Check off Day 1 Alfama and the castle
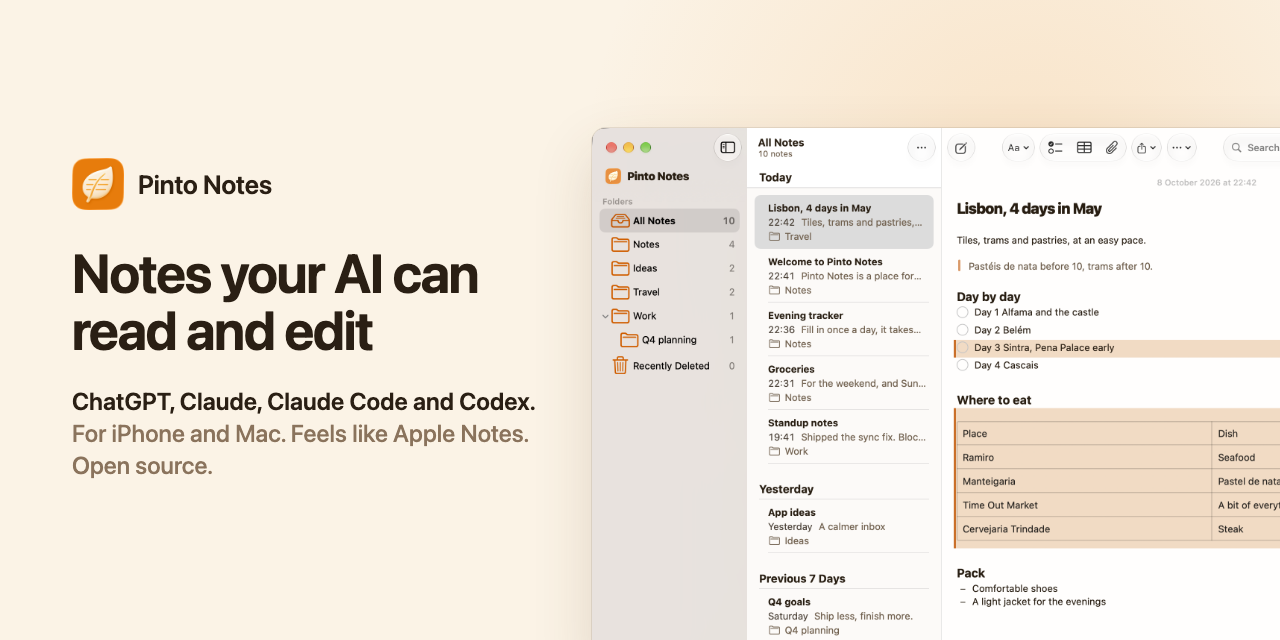 coord(963,312)
